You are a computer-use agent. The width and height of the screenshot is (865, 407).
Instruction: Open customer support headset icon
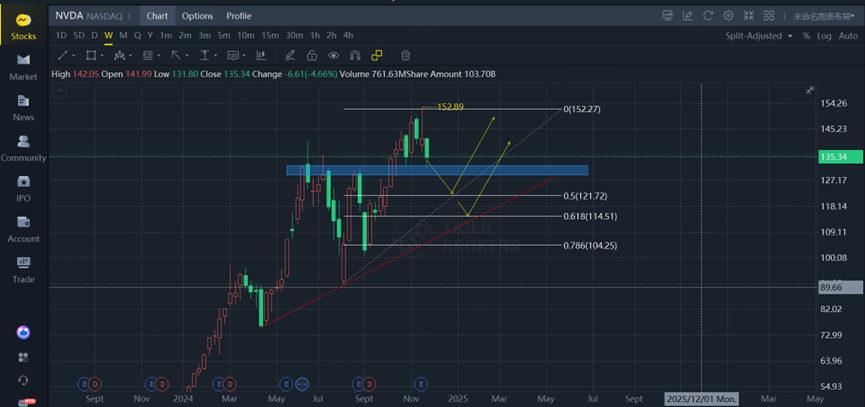click(24, 381)
